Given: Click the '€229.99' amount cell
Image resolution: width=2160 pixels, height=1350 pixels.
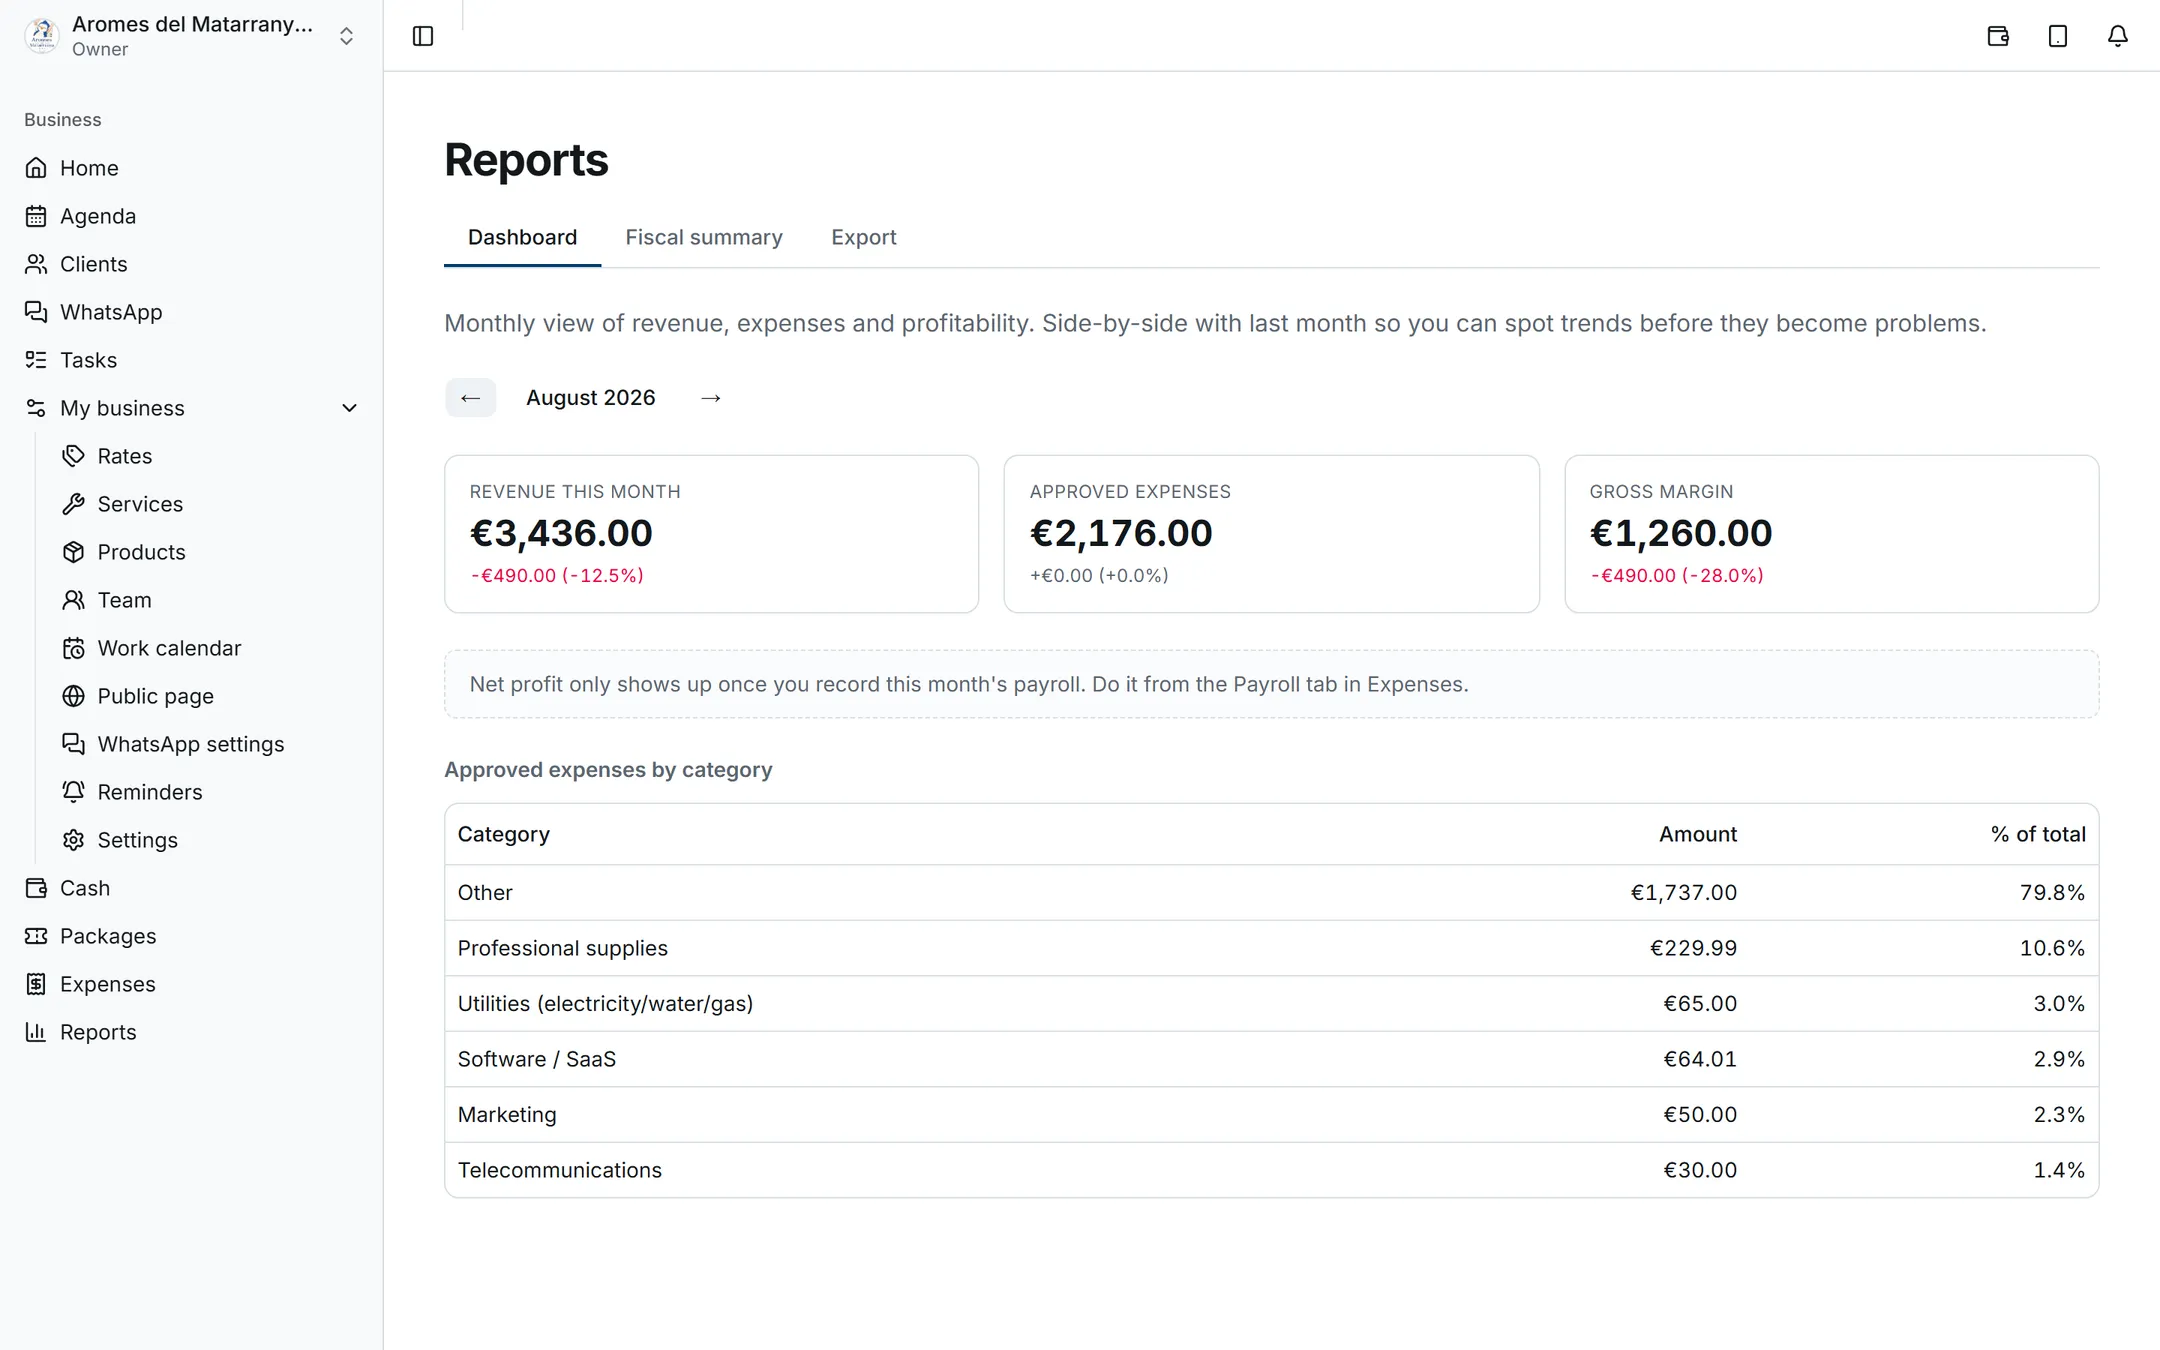Looking at the screenshot, I should click(x=1693, y=948).
